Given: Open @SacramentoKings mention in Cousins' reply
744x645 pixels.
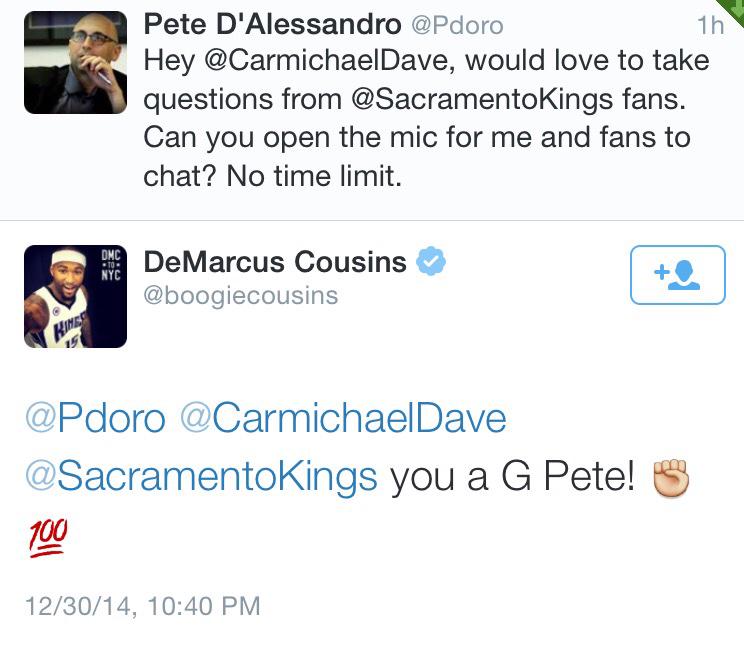Looking at the screenshot, I should point(202,477).
